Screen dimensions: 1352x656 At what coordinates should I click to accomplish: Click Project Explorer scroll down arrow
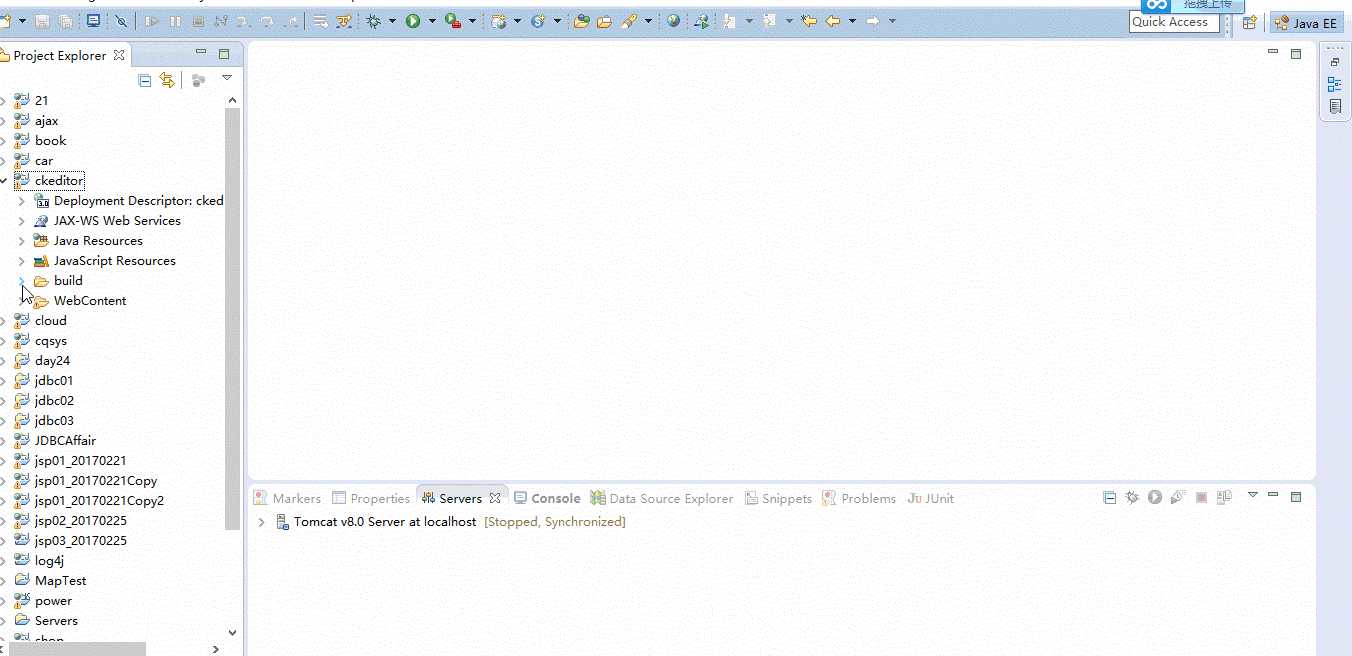pyautogui.click(x=233, y=632)
